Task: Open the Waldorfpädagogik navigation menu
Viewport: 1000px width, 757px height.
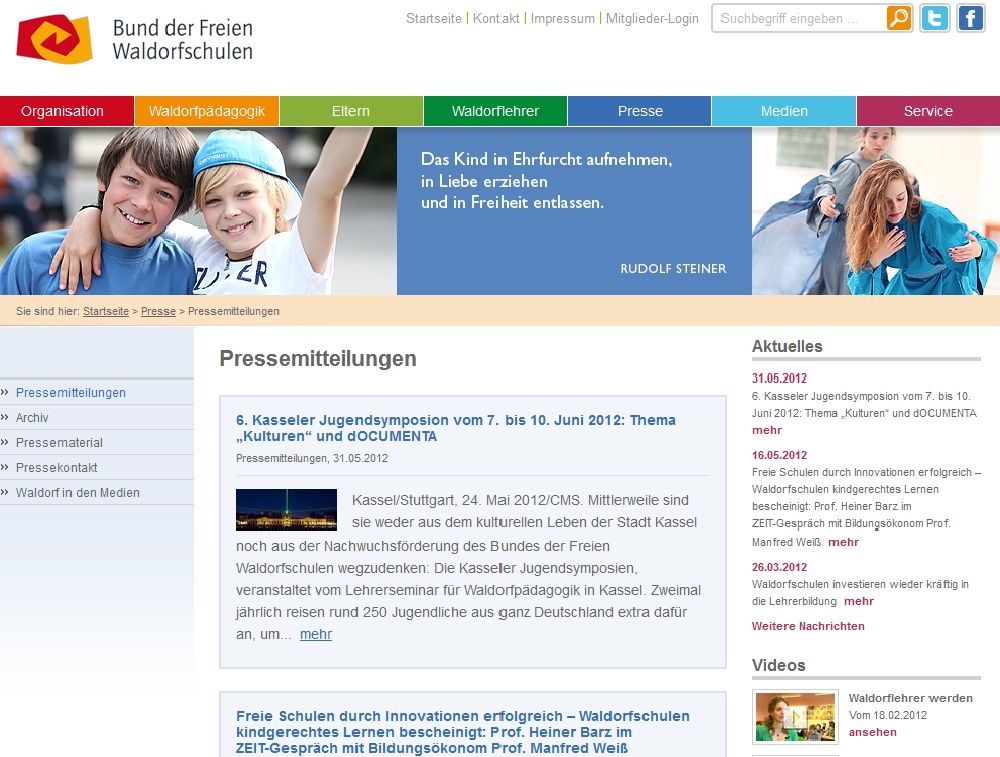Action: pos(207,111)
